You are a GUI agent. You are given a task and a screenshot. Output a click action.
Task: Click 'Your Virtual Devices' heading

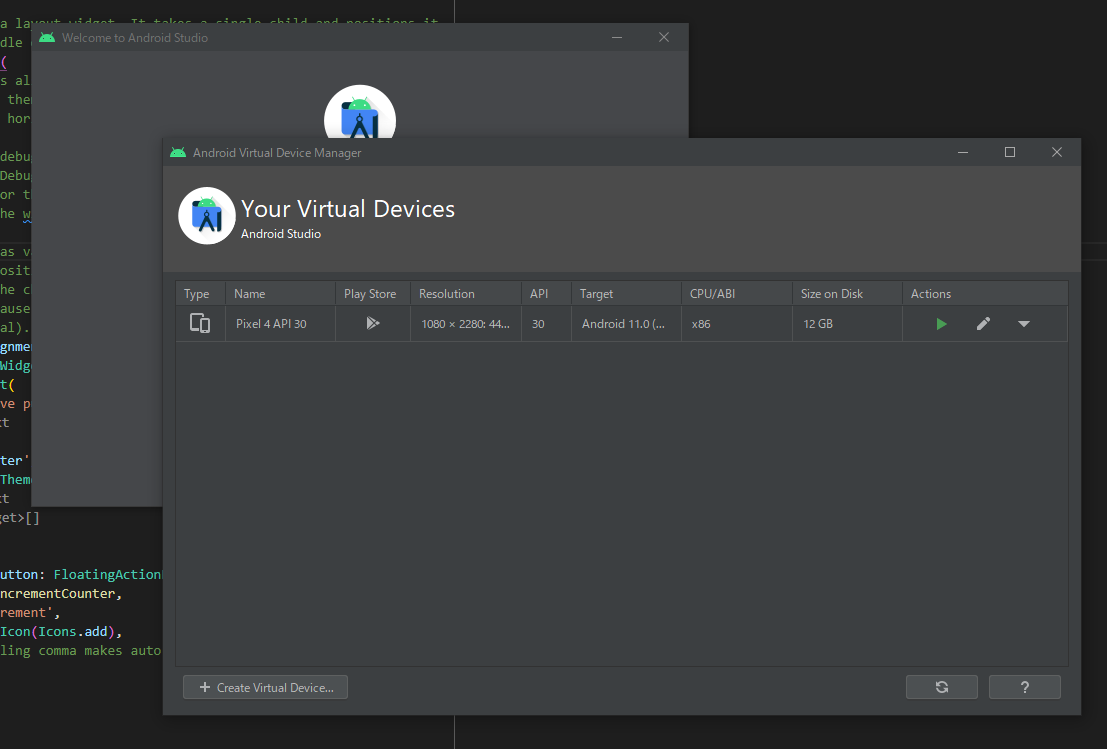tap(348, 209)
